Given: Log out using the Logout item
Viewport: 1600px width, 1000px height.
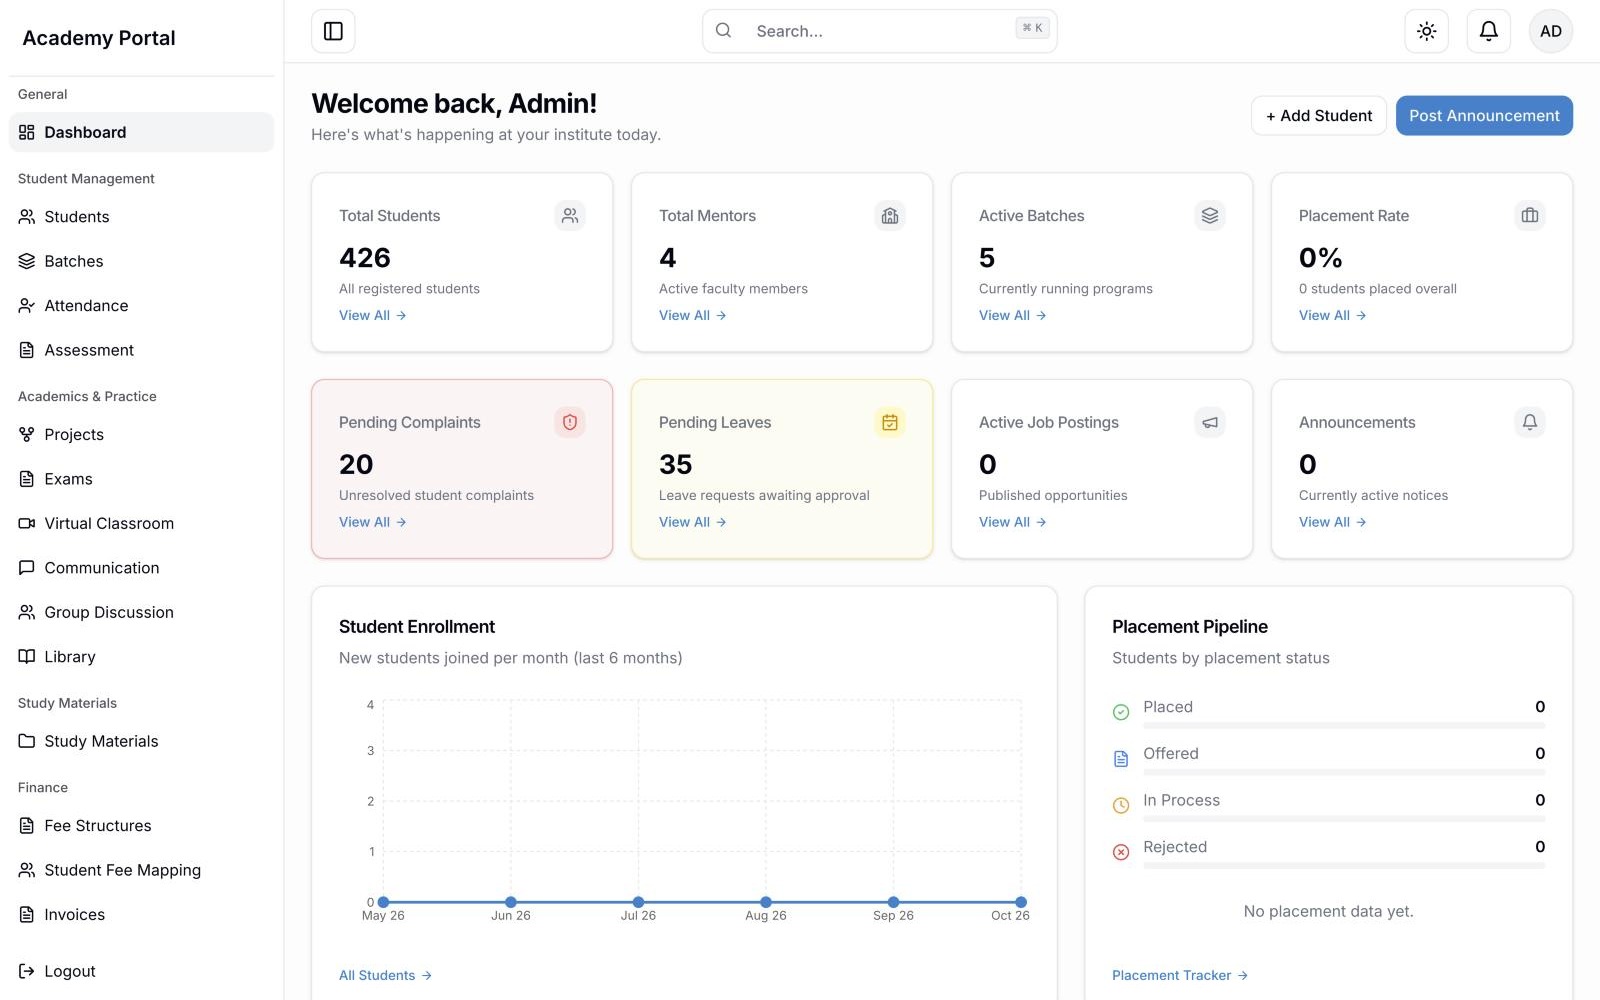Looking at the screenshot, I should [x=141, y=971].
